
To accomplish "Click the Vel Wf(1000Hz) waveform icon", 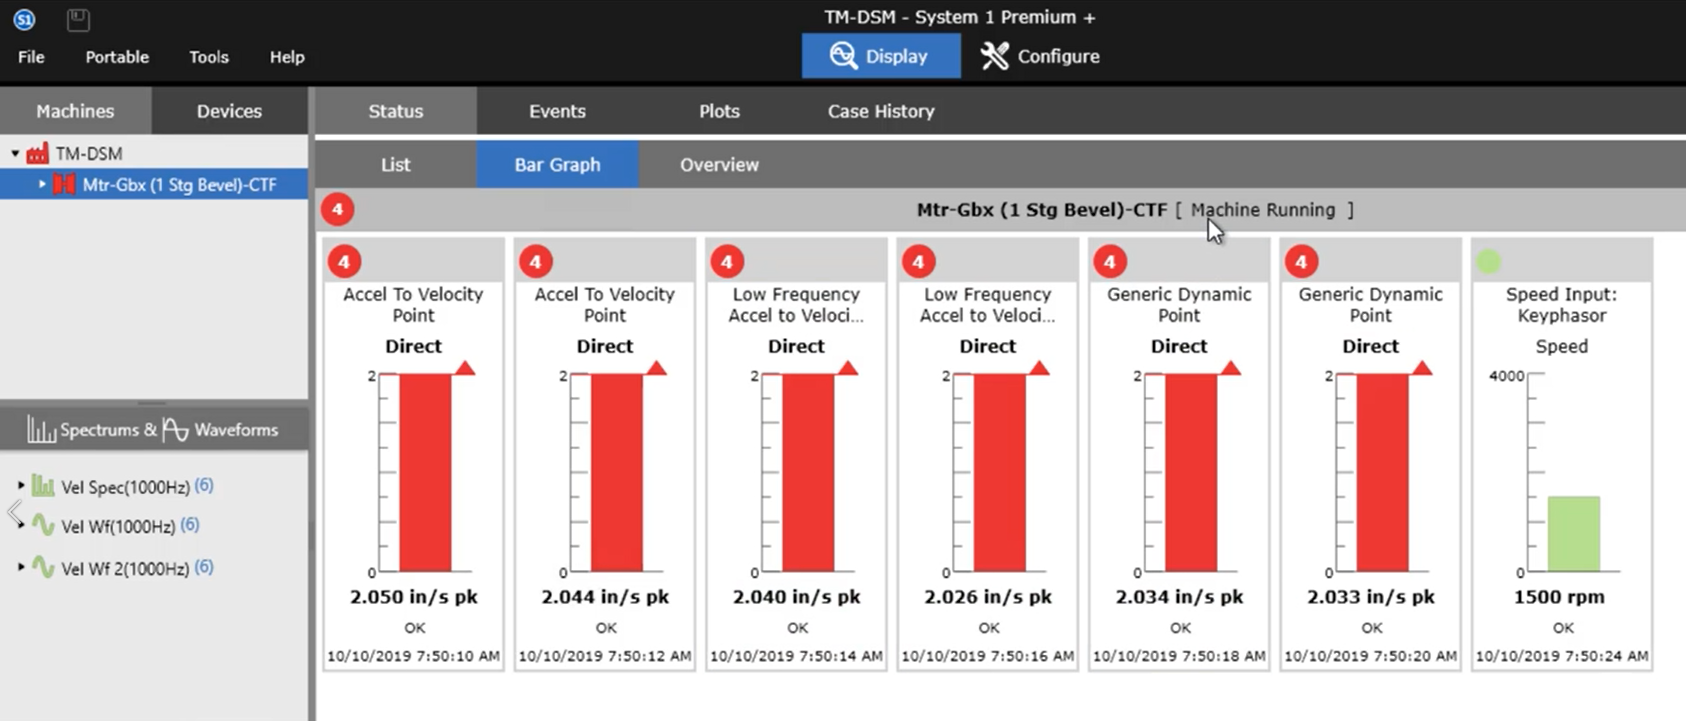I will pos(43,524).
